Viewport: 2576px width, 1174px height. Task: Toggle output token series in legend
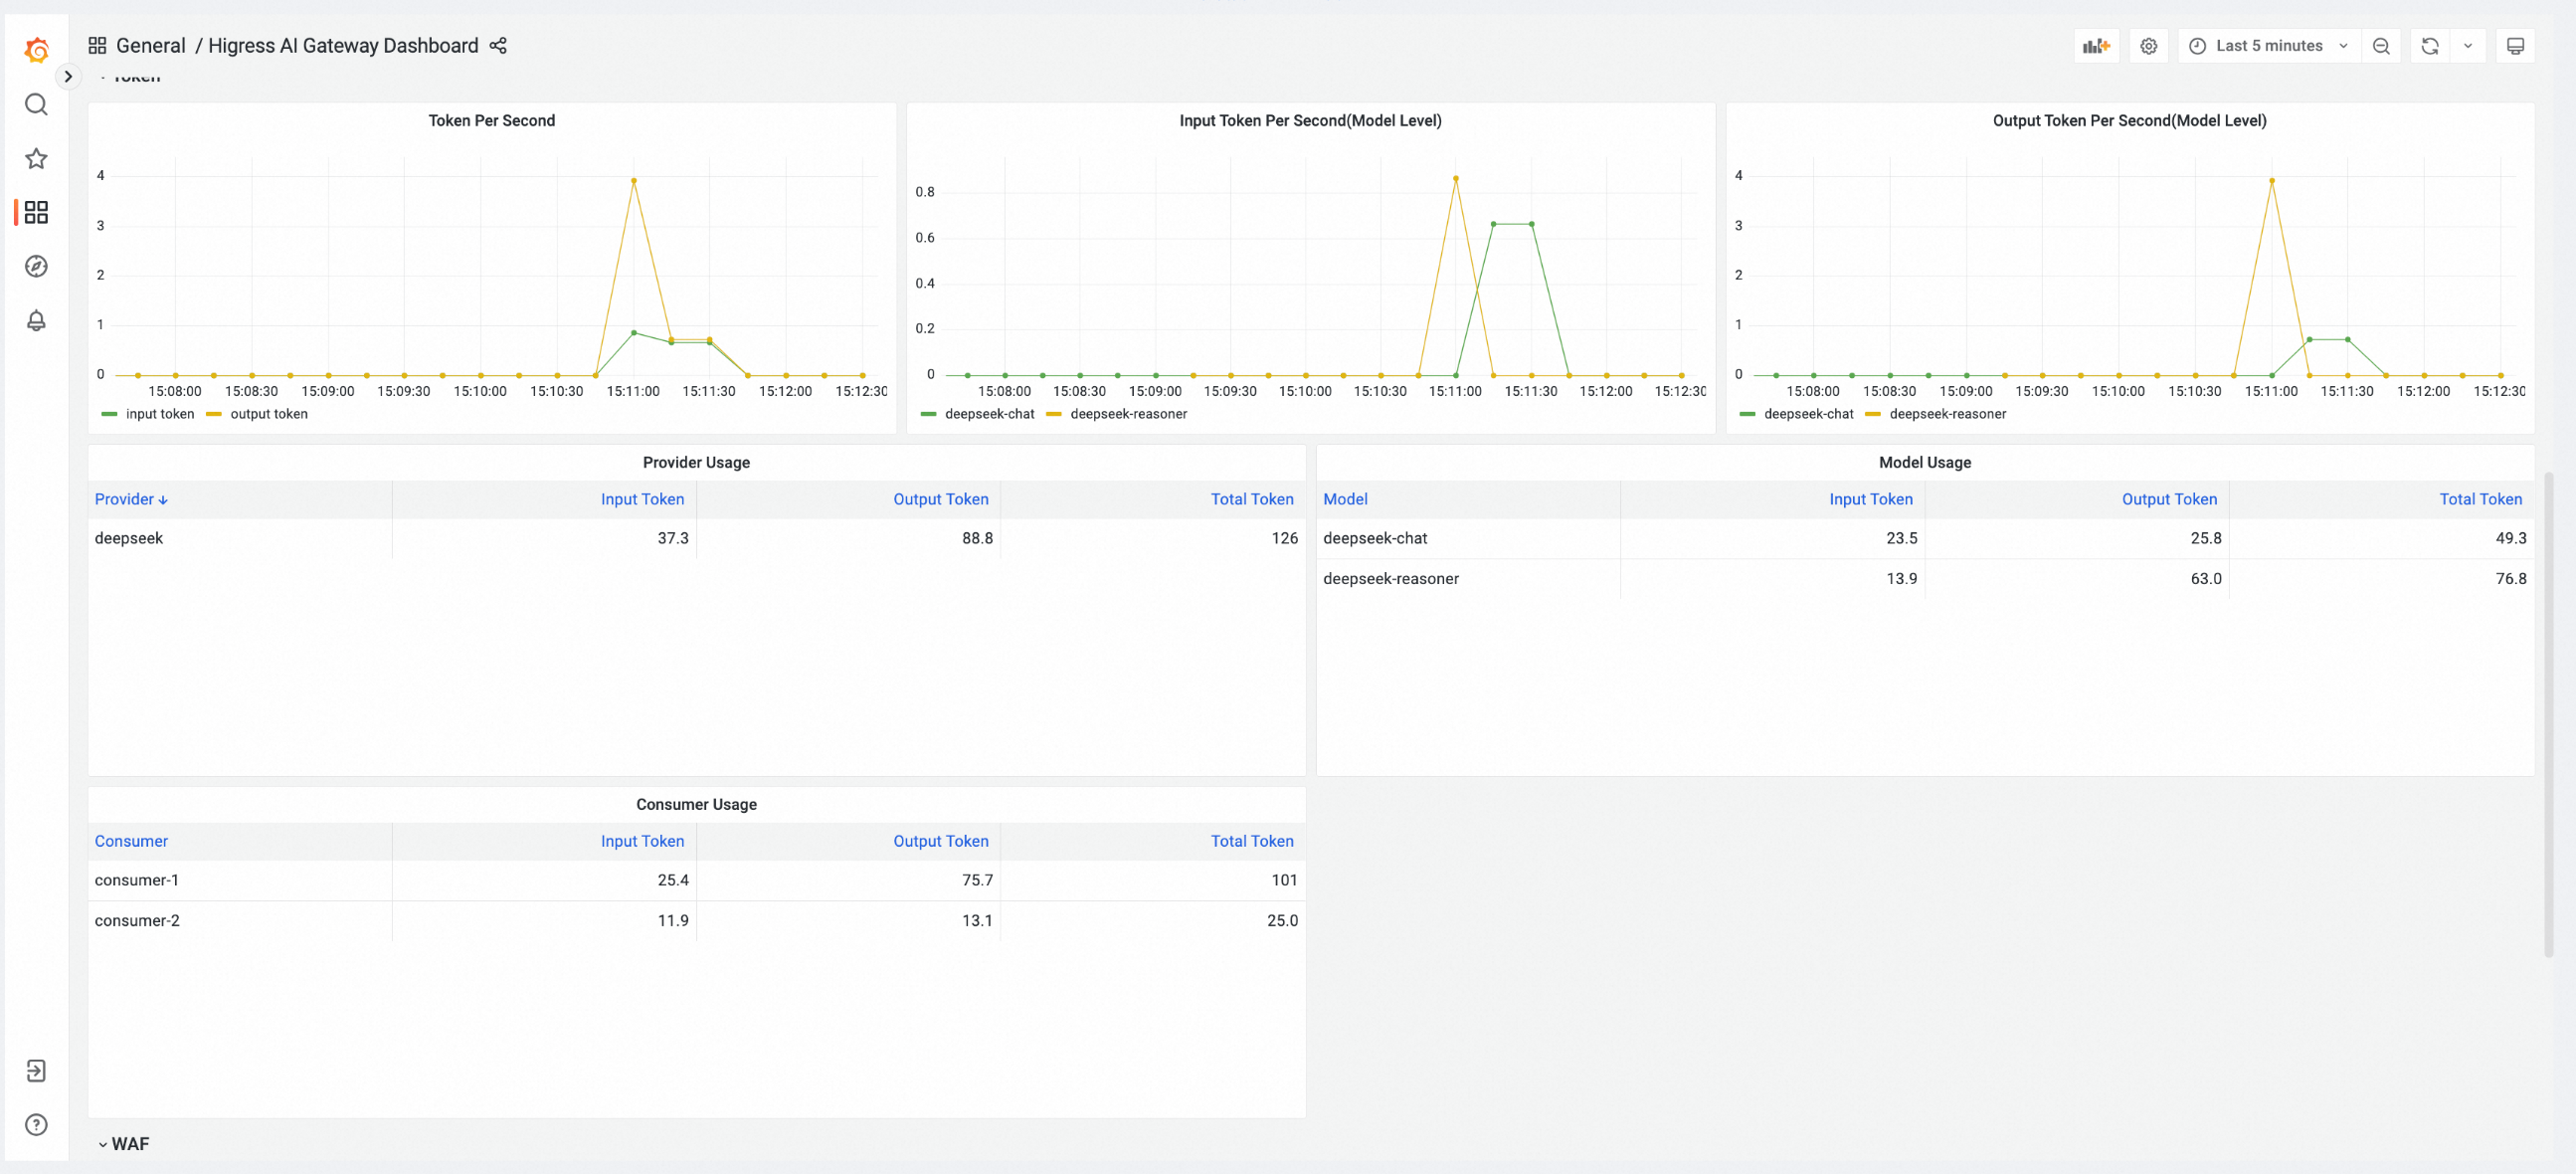[x=268, y=414]
